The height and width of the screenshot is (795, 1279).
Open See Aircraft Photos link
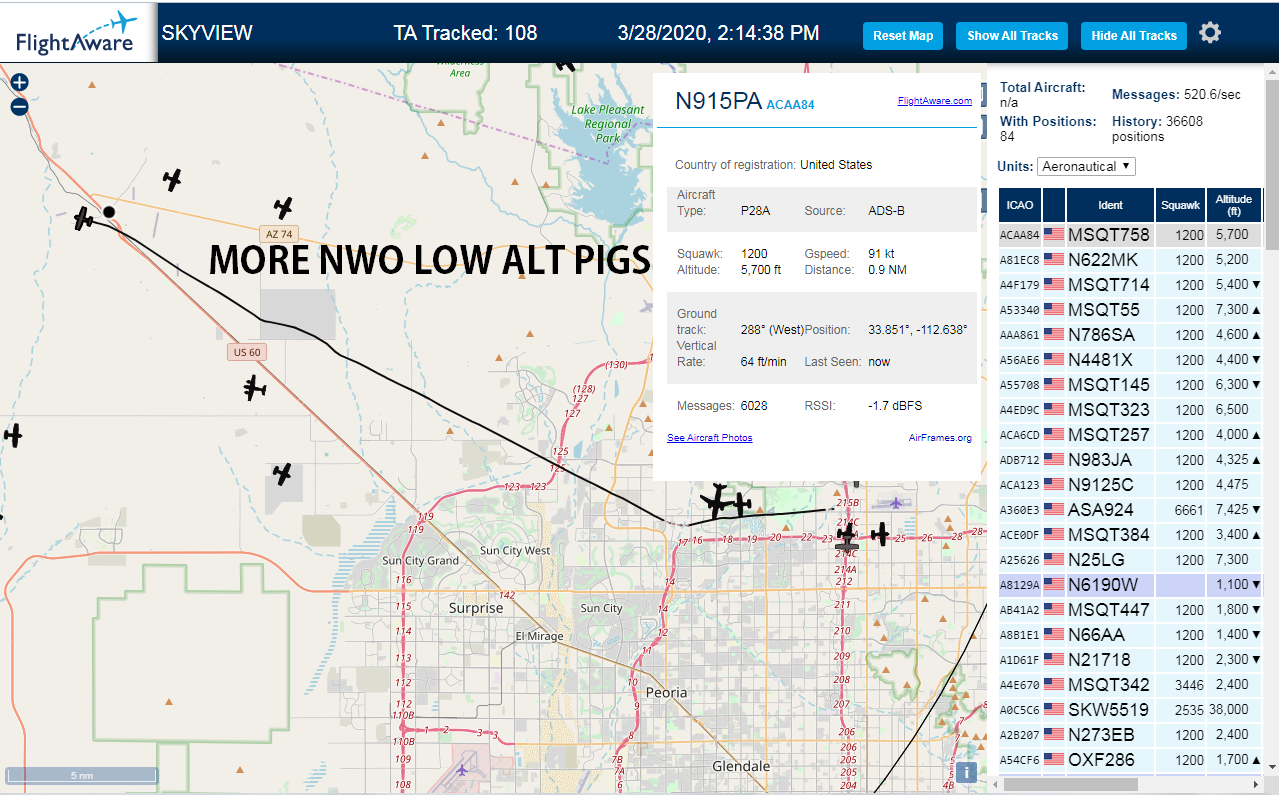(x=710, y=438)
